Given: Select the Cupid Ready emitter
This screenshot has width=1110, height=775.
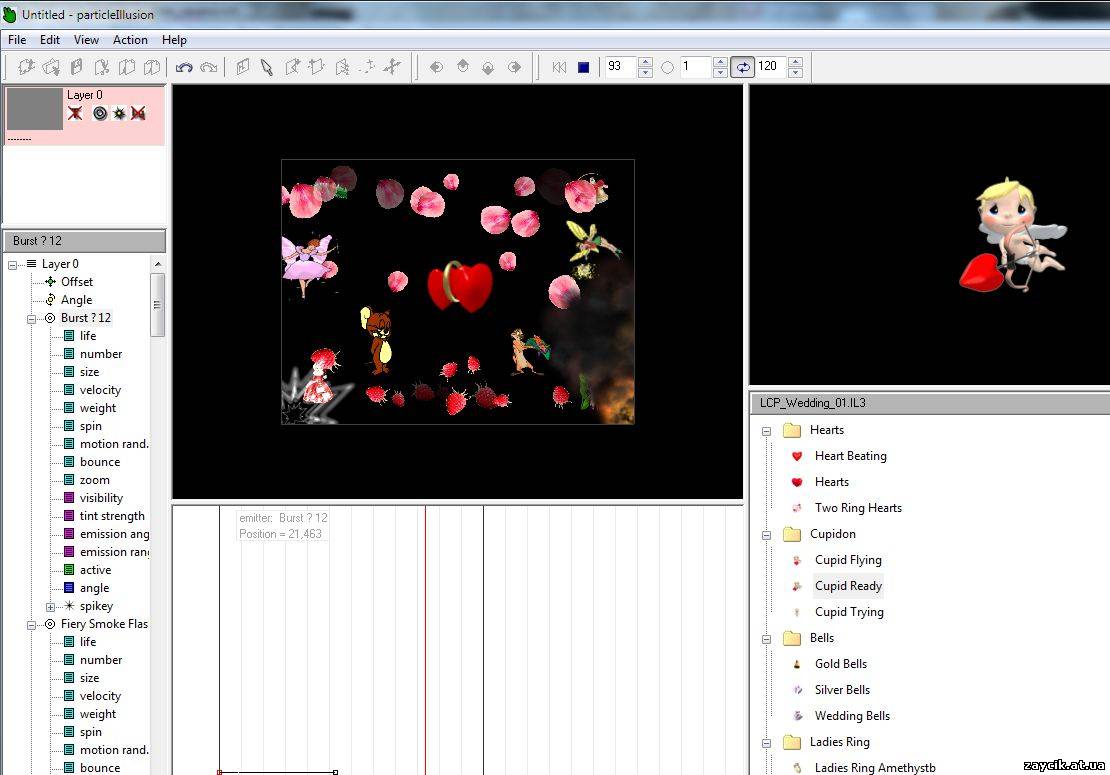Looking at the screenshot, I should 848,585.
